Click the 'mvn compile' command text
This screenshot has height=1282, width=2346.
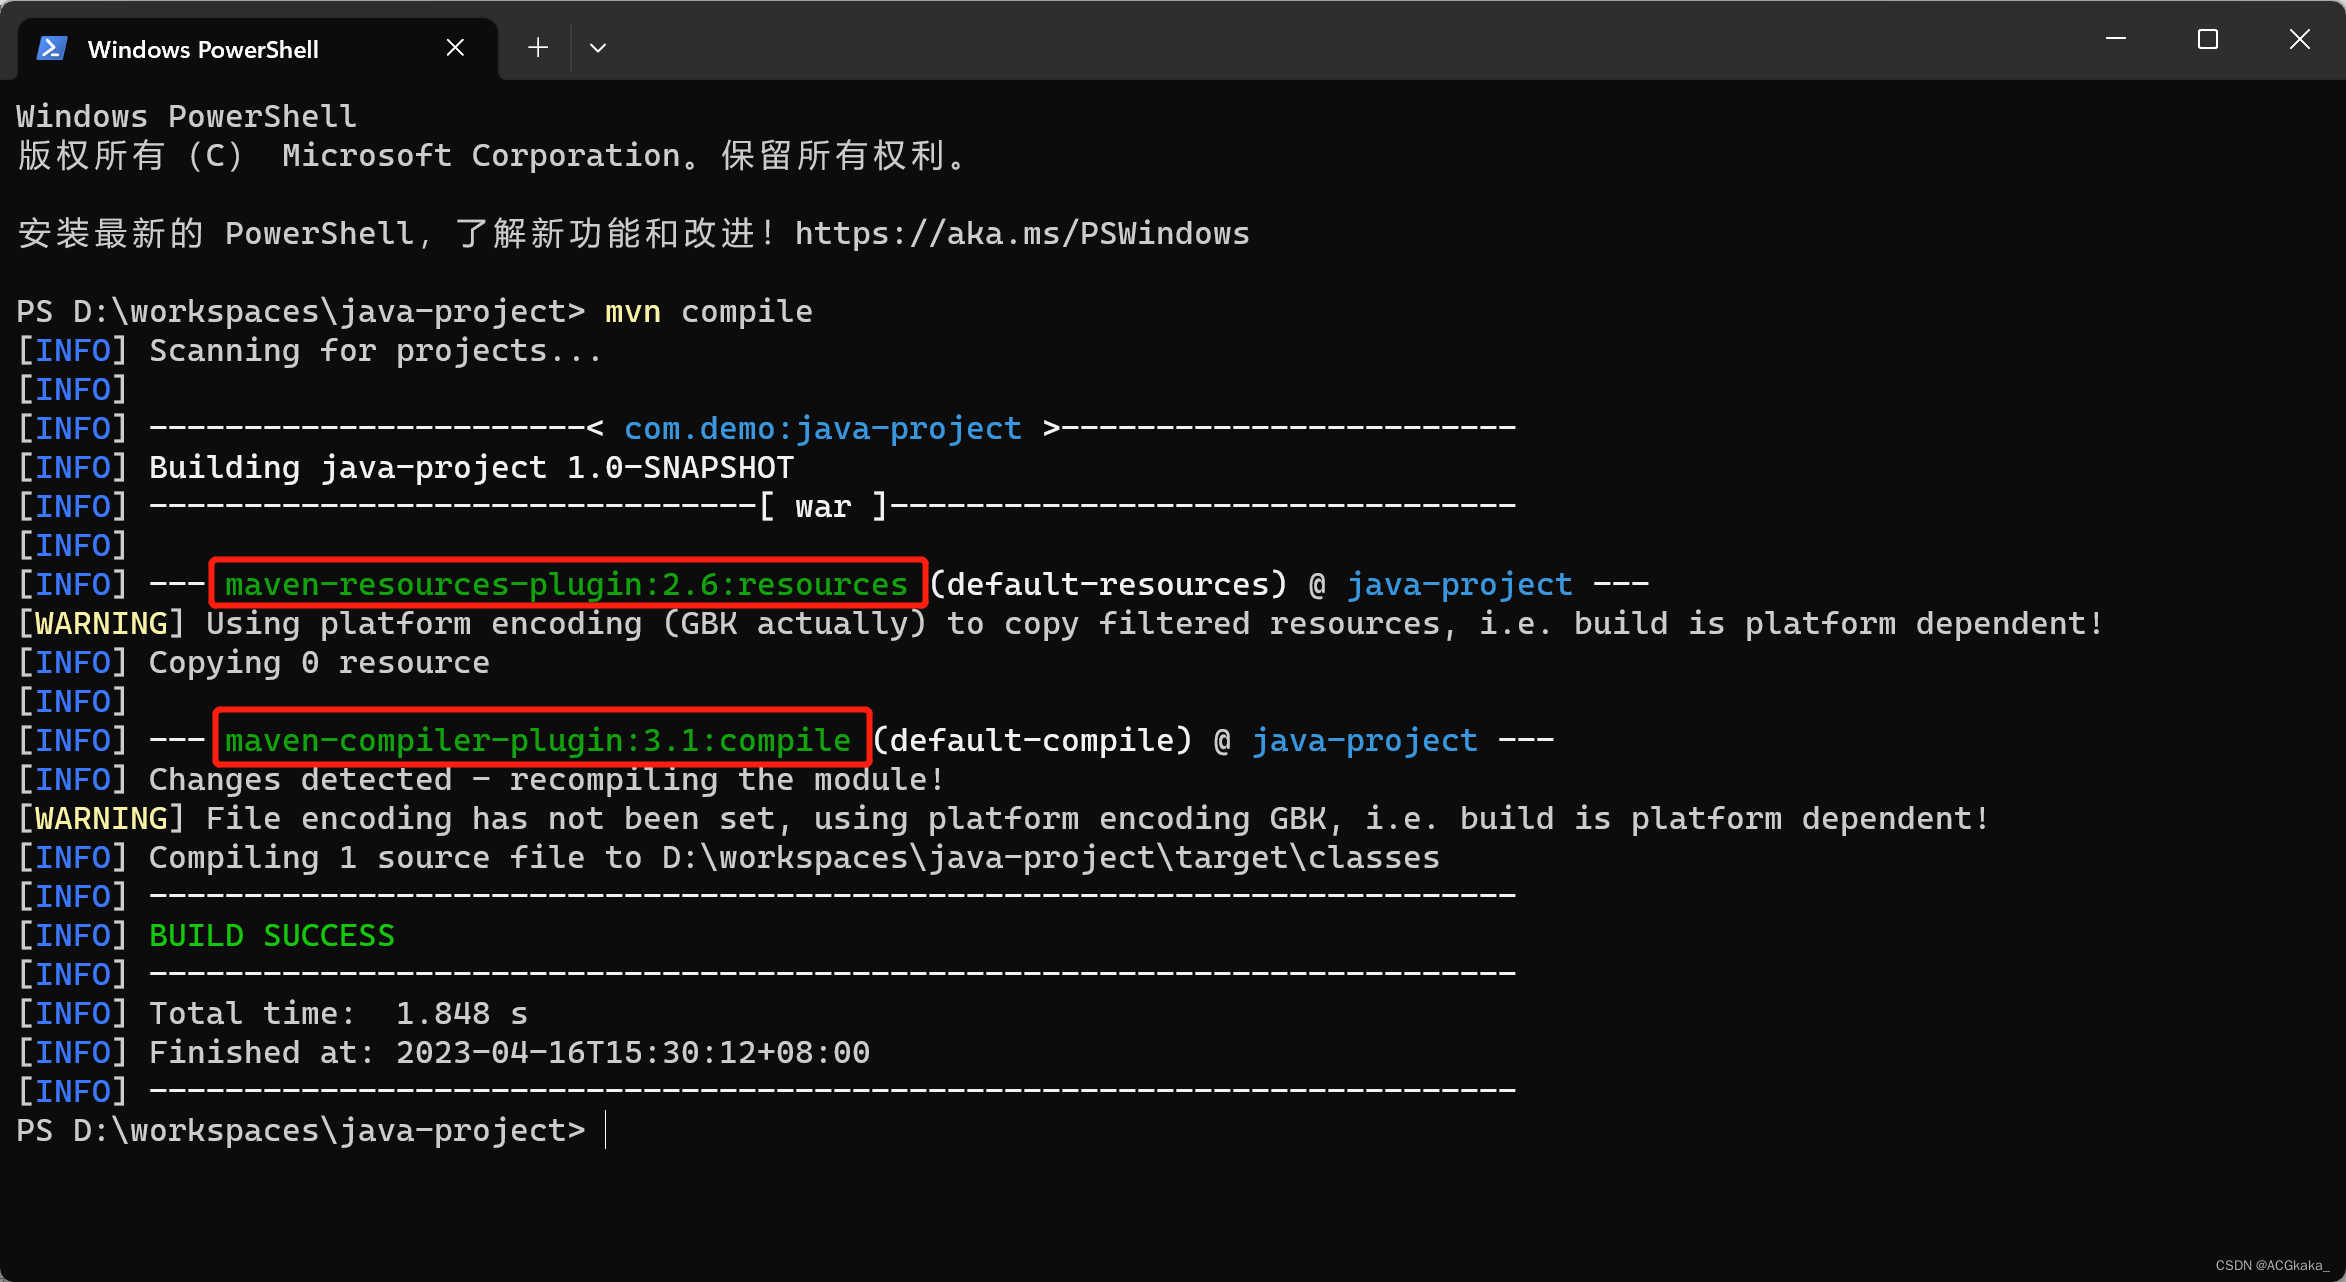tap(708, 311)
